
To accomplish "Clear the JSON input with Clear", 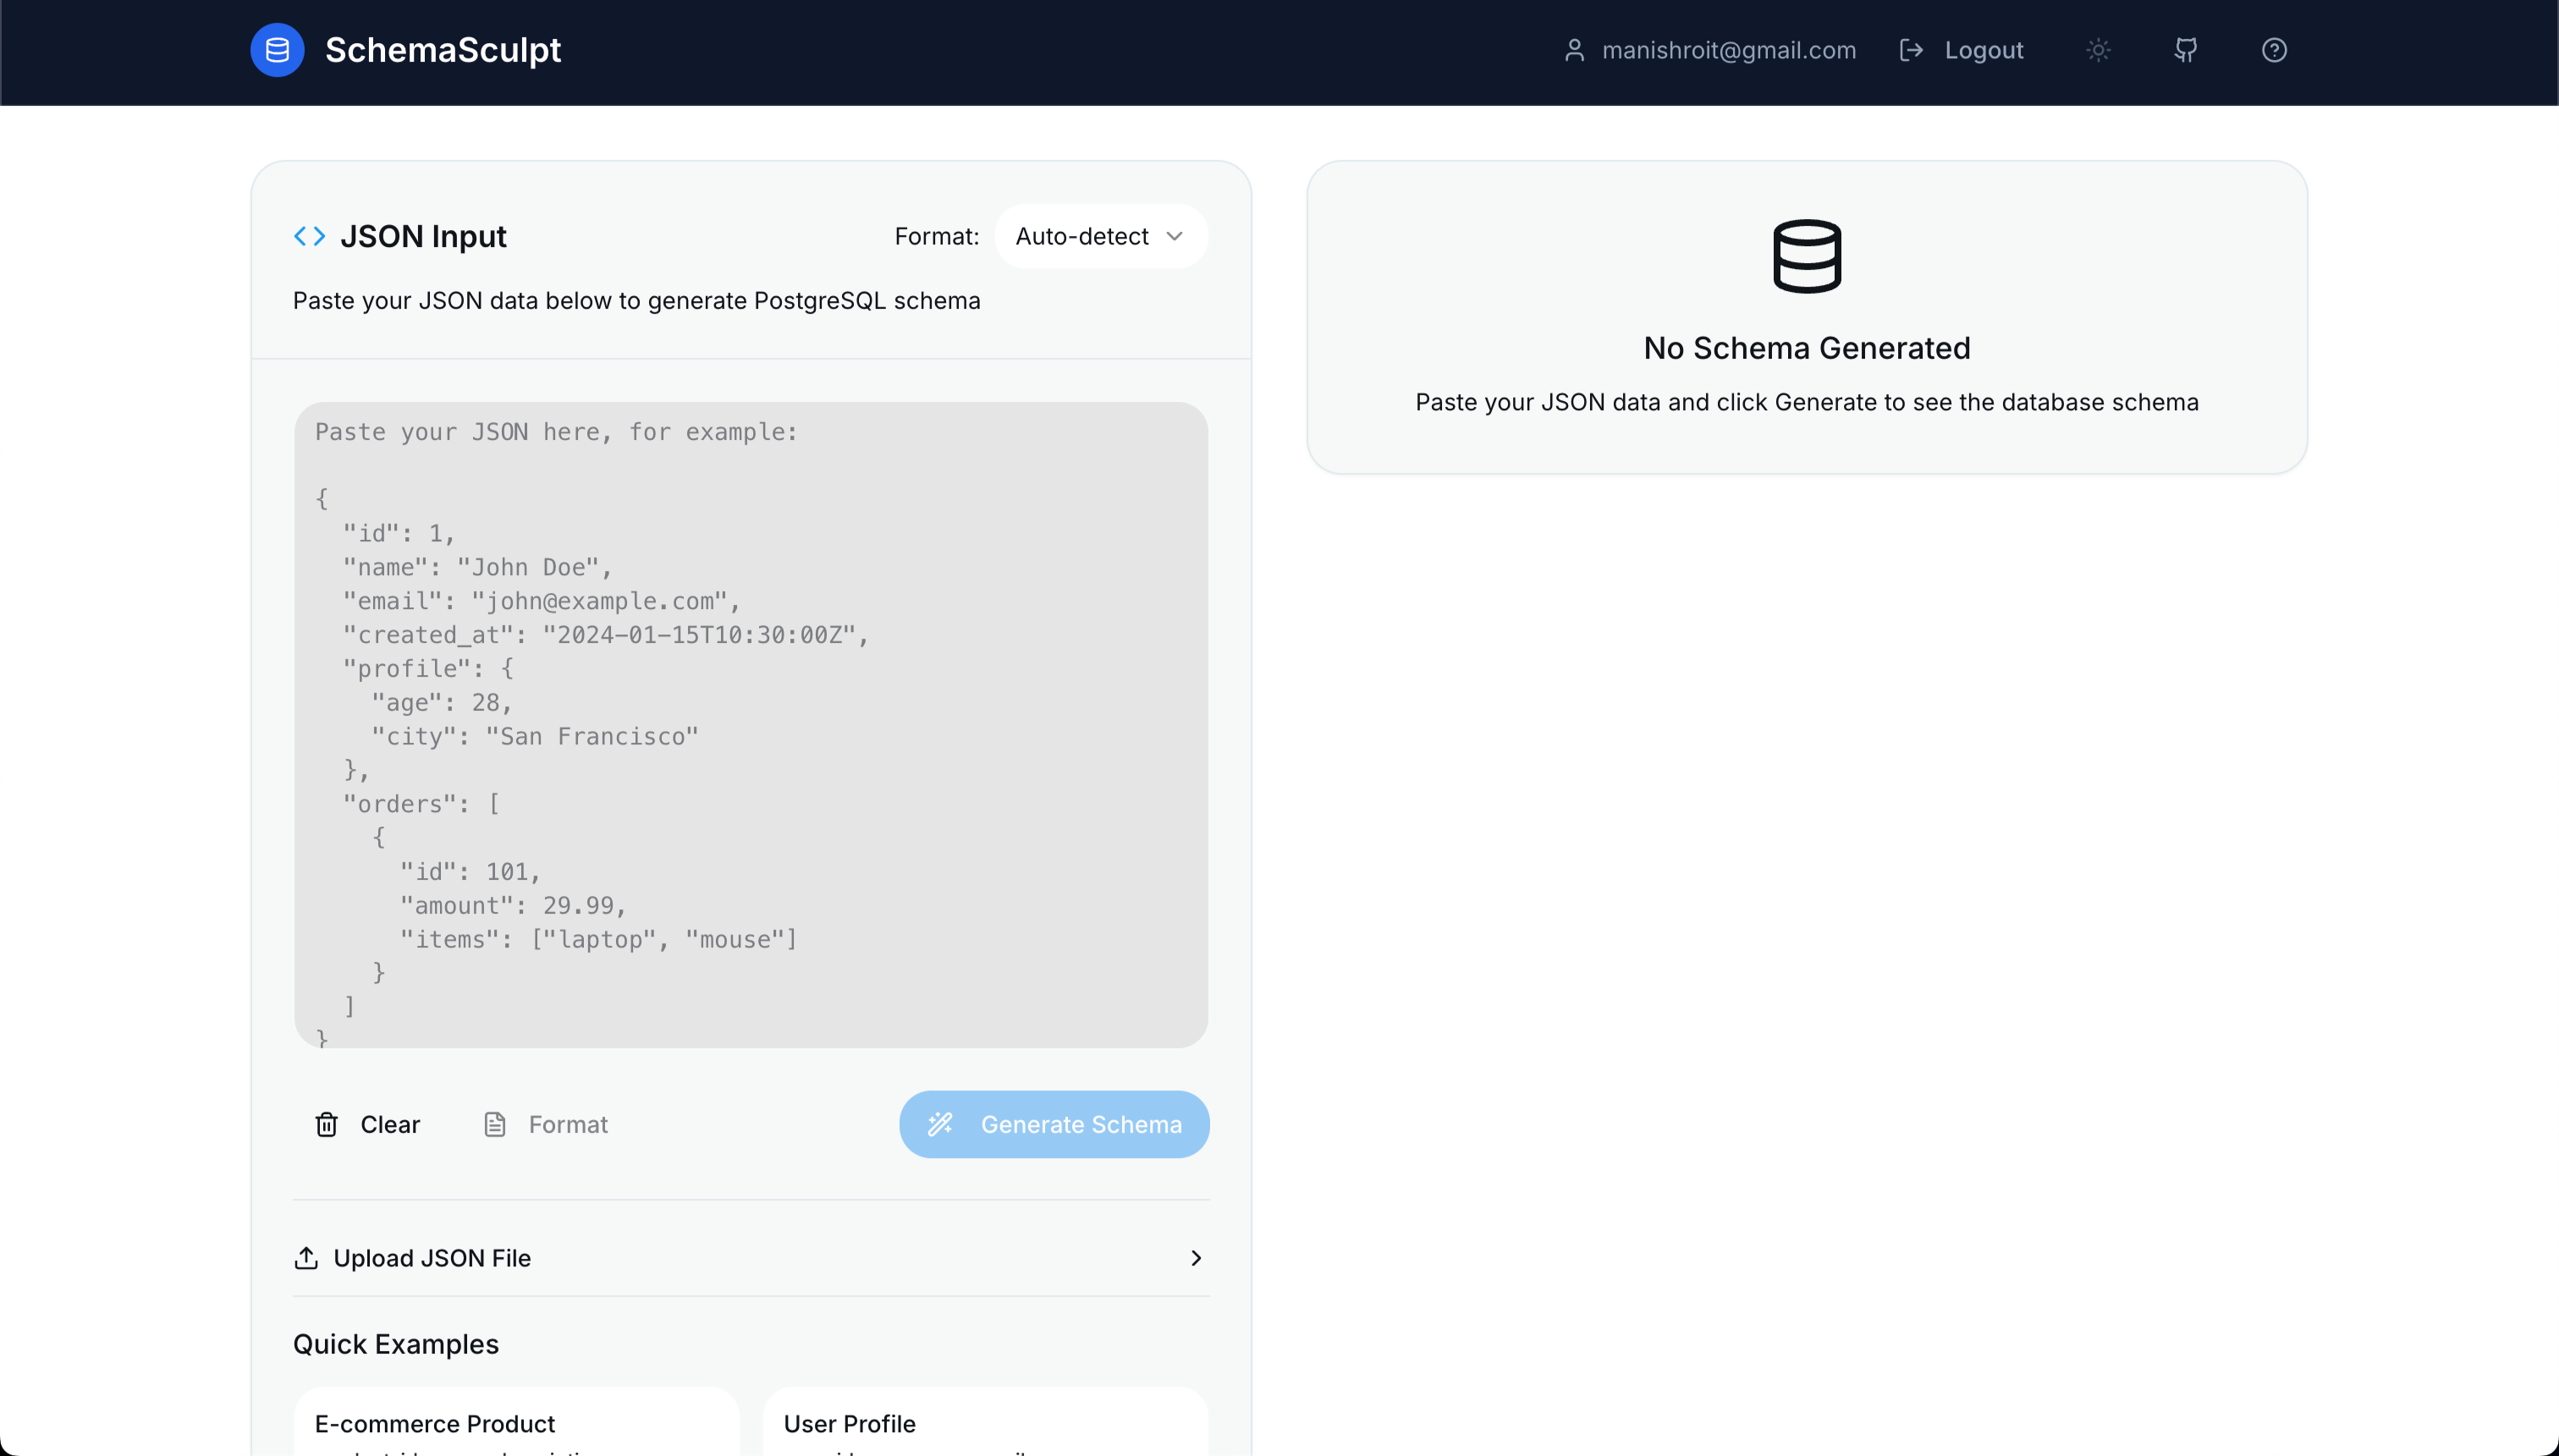I will (x=367, y=1124).
